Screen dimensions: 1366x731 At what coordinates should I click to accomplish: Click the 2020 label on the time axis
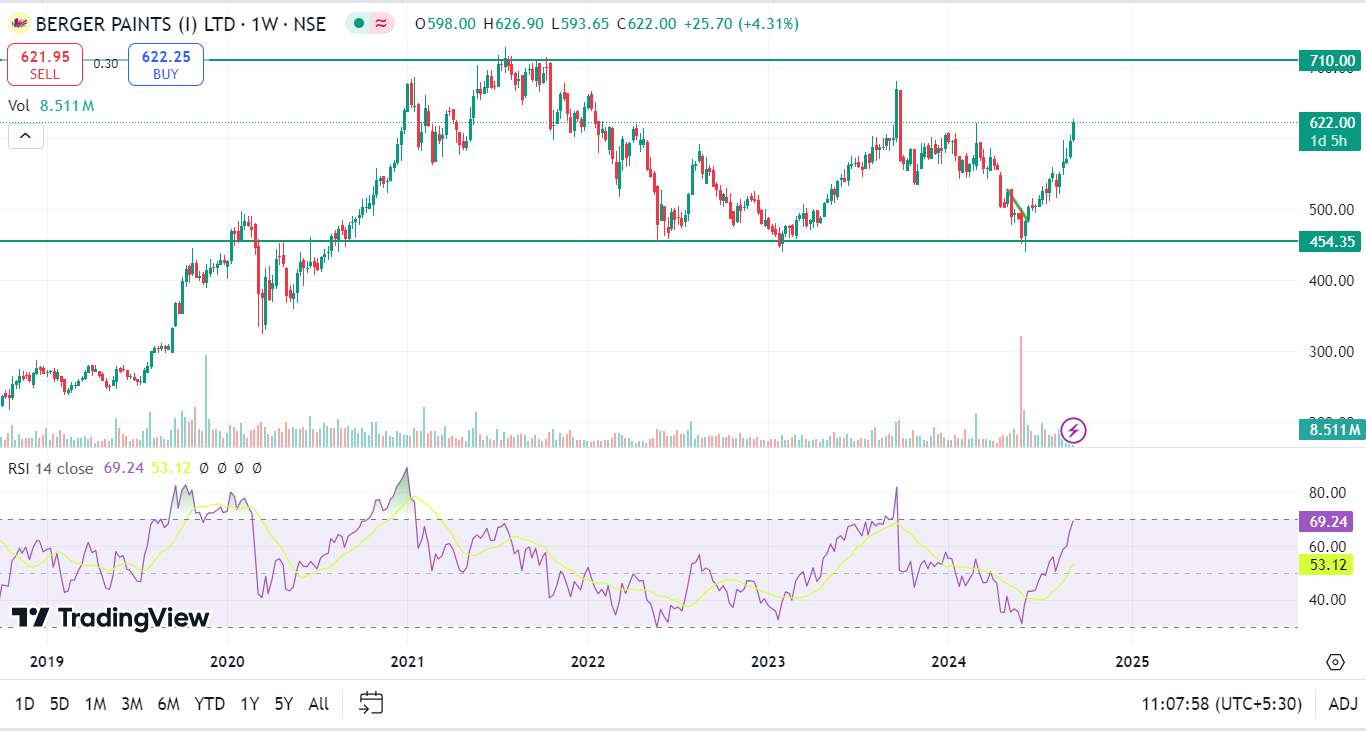(x=227, y=661)
